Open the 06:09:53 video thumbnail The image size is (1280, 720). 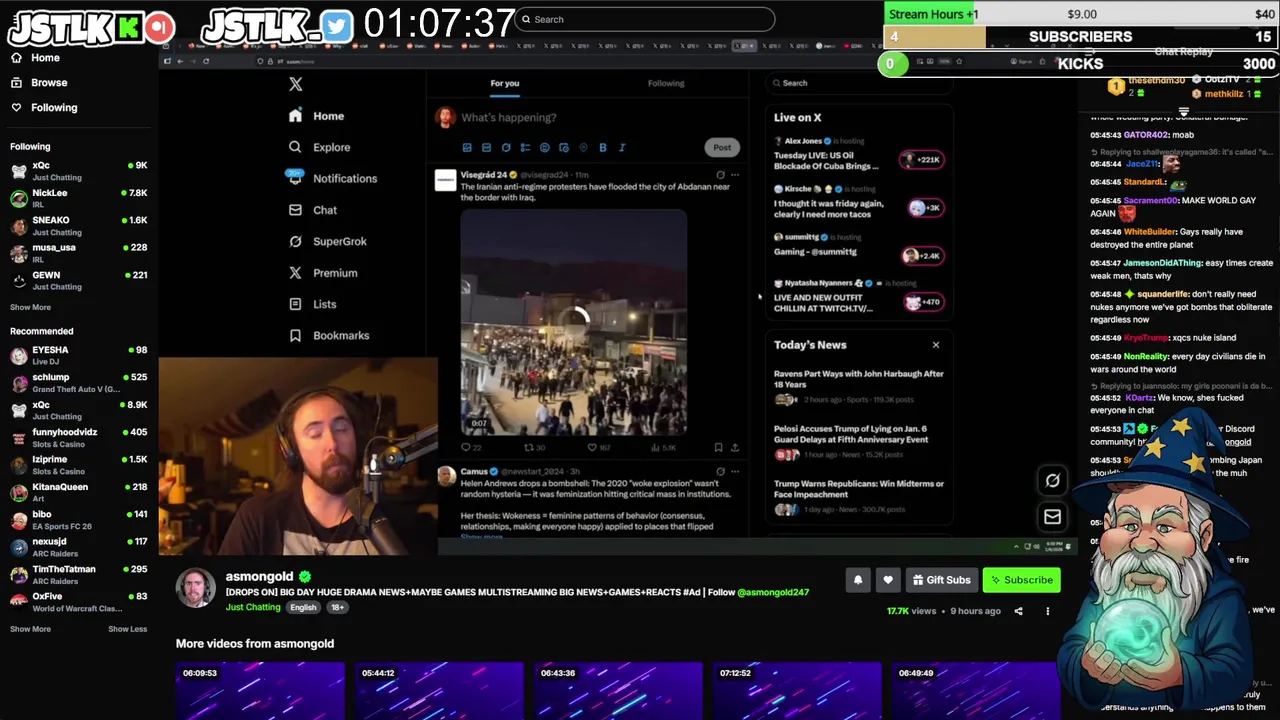[260, 691]
